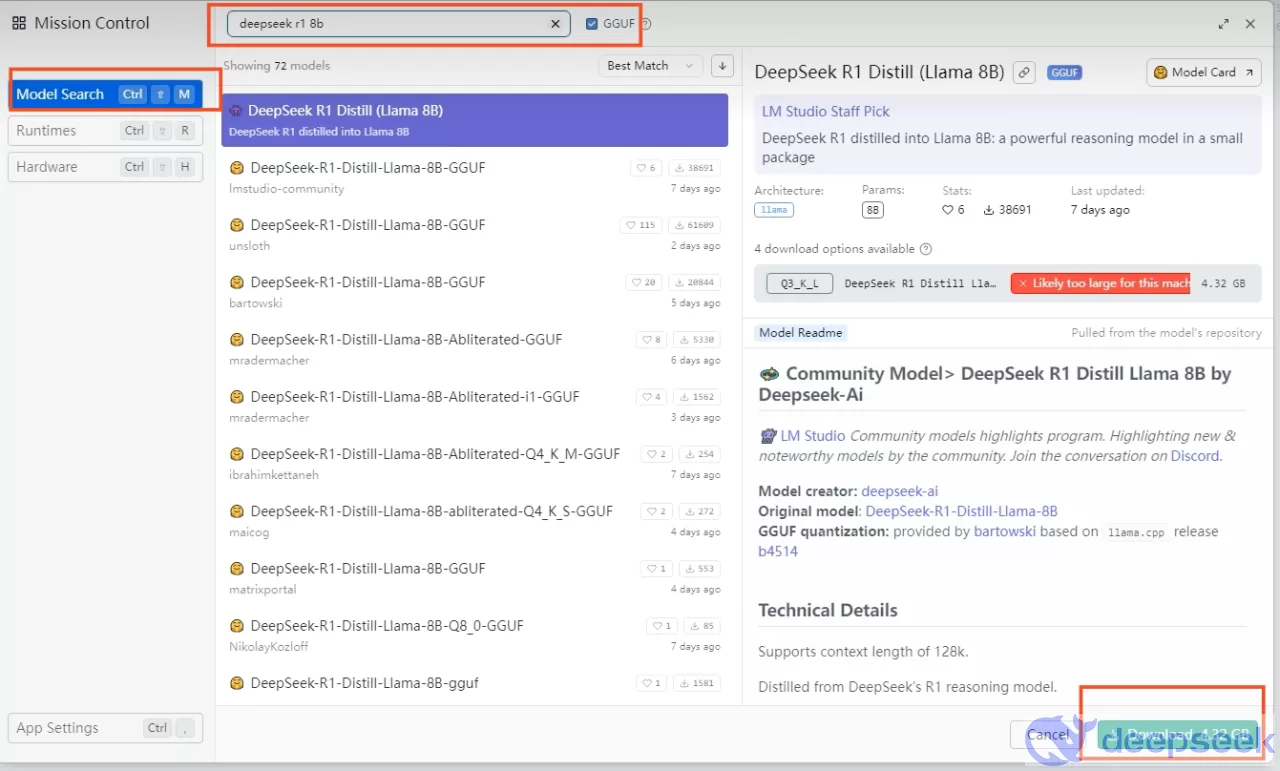Open the DeepSeek-R1-Distill-Llama-8B original model link
Viewport: 1280px width, 771px height.
961,511
